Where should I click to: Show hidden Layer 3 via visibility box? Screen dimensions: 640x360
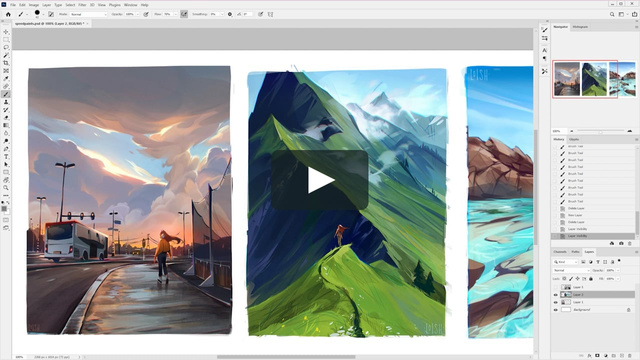[x=555, y=287]
